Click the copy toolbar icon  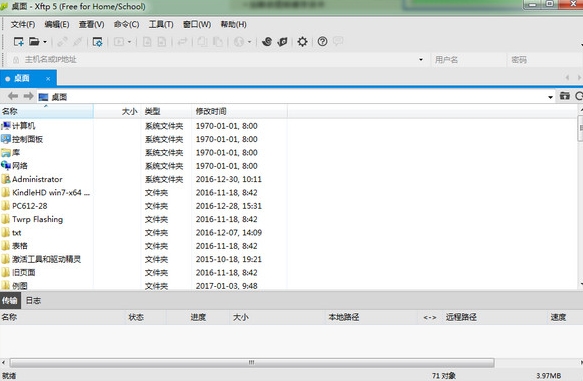tap(202, 42)
